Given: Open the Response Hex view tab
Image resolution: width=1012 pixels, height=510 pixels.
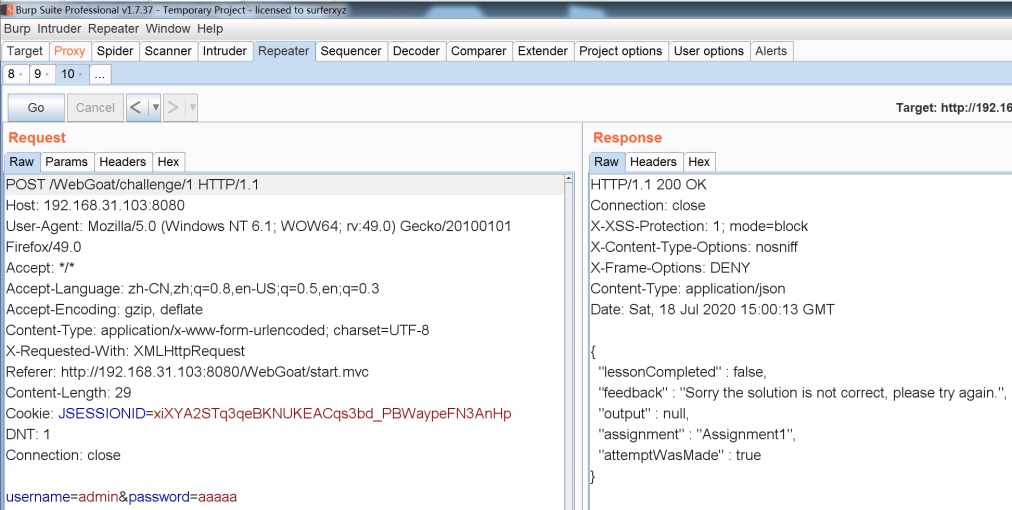Looking at the screenshot, I should tap(699, 161).
